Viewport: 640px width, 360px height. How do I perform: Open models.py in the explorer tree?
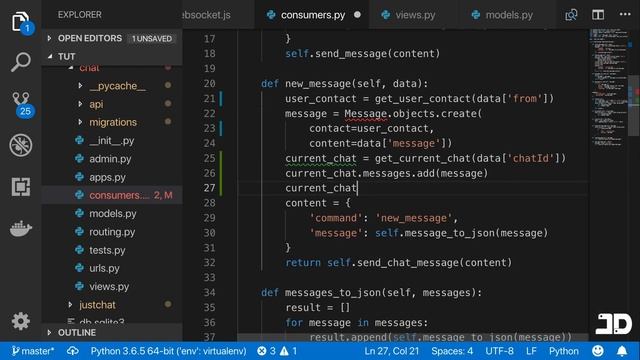[x=113, y=213]
